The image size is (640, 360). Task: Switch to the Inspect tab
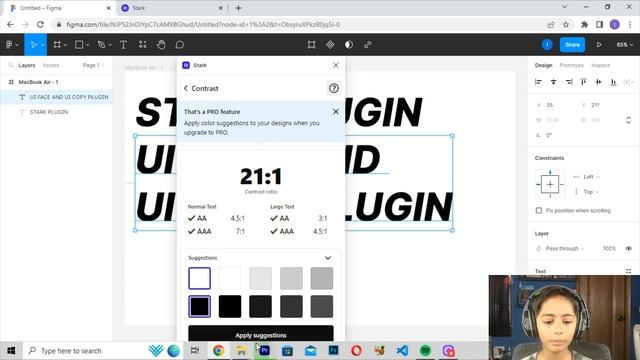tap(600, 65)
